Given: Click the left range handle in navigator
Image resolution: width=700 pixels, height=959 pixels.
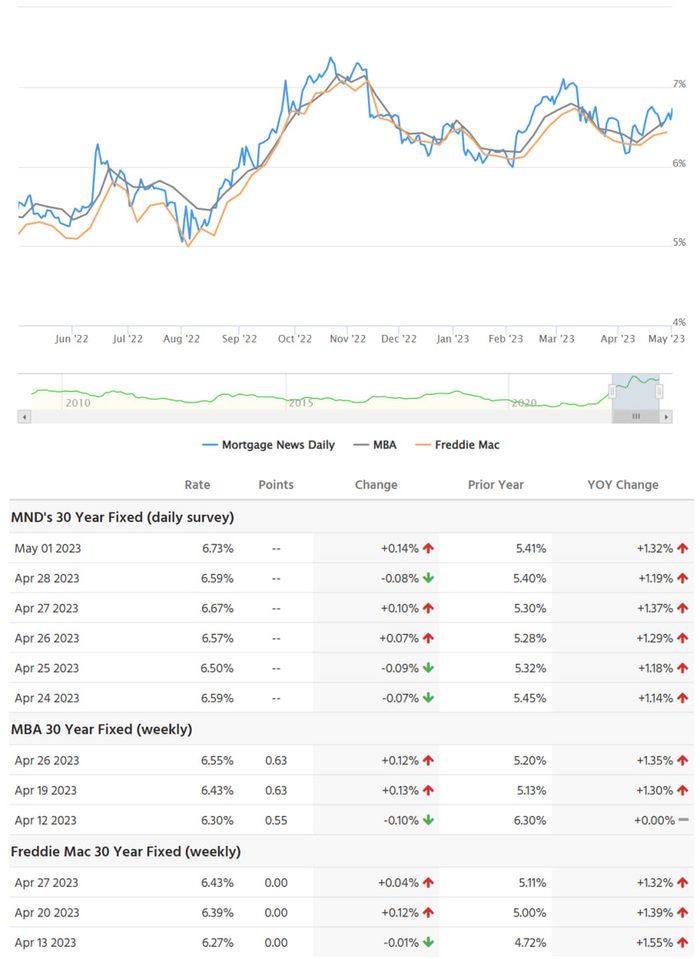Looking at the screenshot, I should click(x=612, y=392).
